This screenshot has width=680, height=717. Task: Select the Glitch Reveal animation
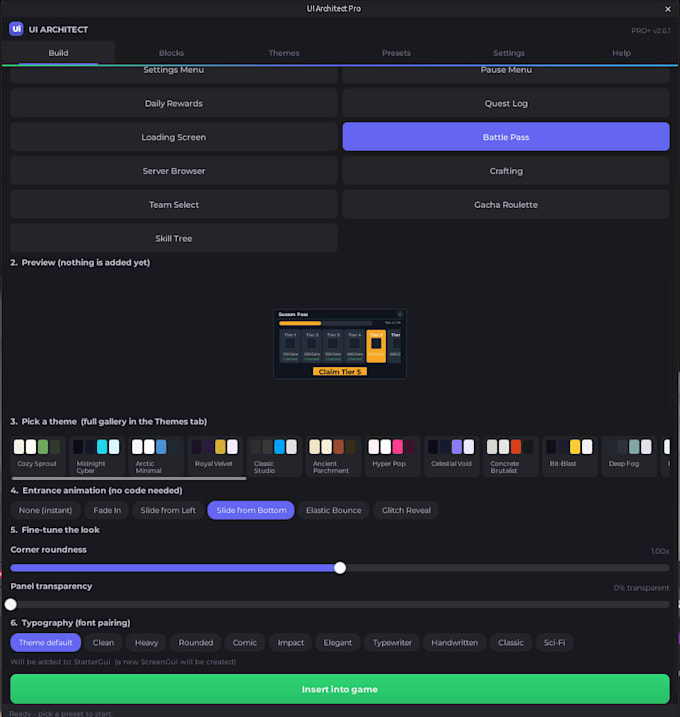tap(406, 510)
